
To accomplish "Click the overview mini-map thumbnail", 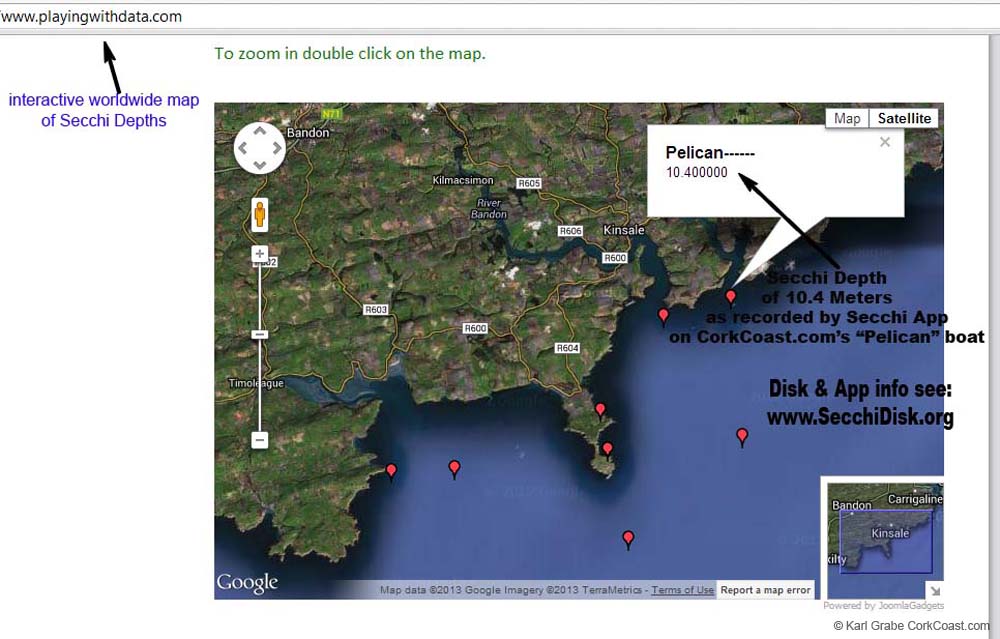I will click(880, 537).
